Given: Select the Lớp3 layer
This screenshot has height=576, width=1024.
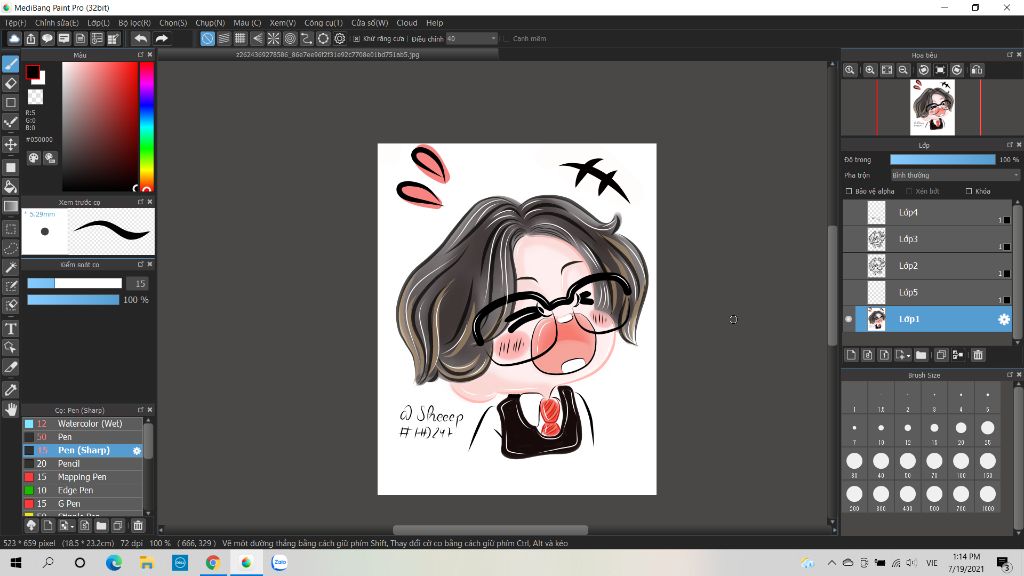Looking at the screenshot, I should (x=927, y=239).
